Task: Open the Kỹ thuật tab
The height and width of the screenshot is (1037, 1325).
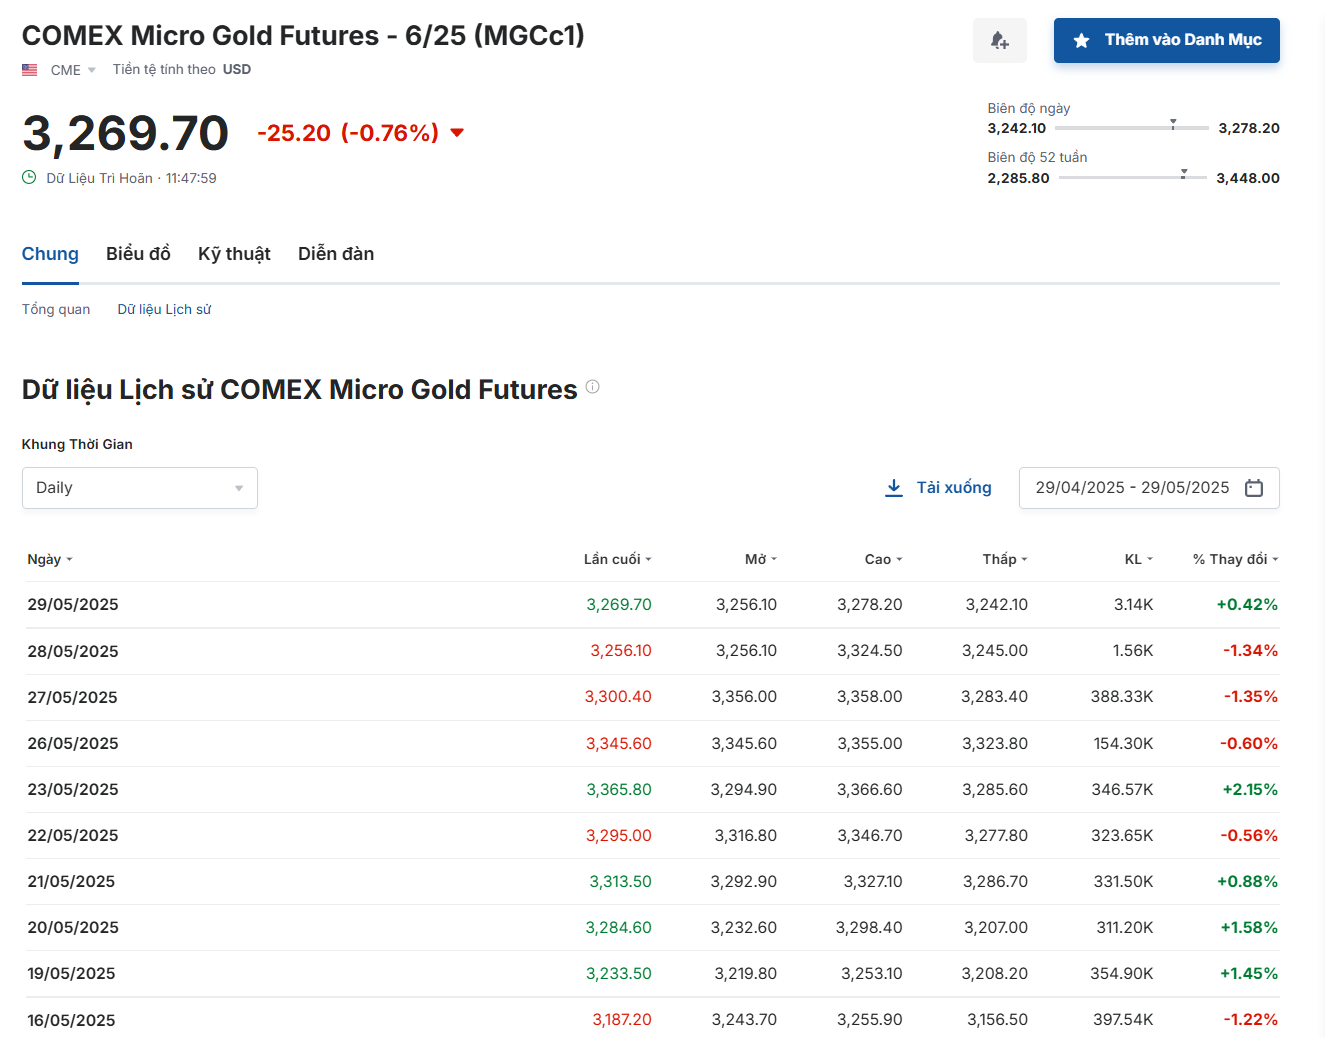Action: [234, 254]
